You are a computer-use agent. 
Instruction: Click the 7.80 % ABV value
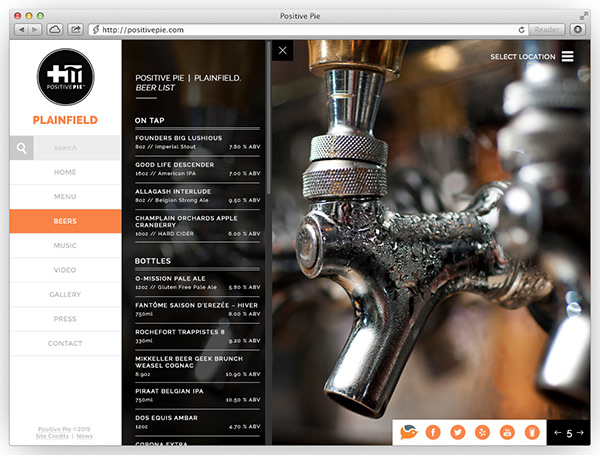click(245, 147)
